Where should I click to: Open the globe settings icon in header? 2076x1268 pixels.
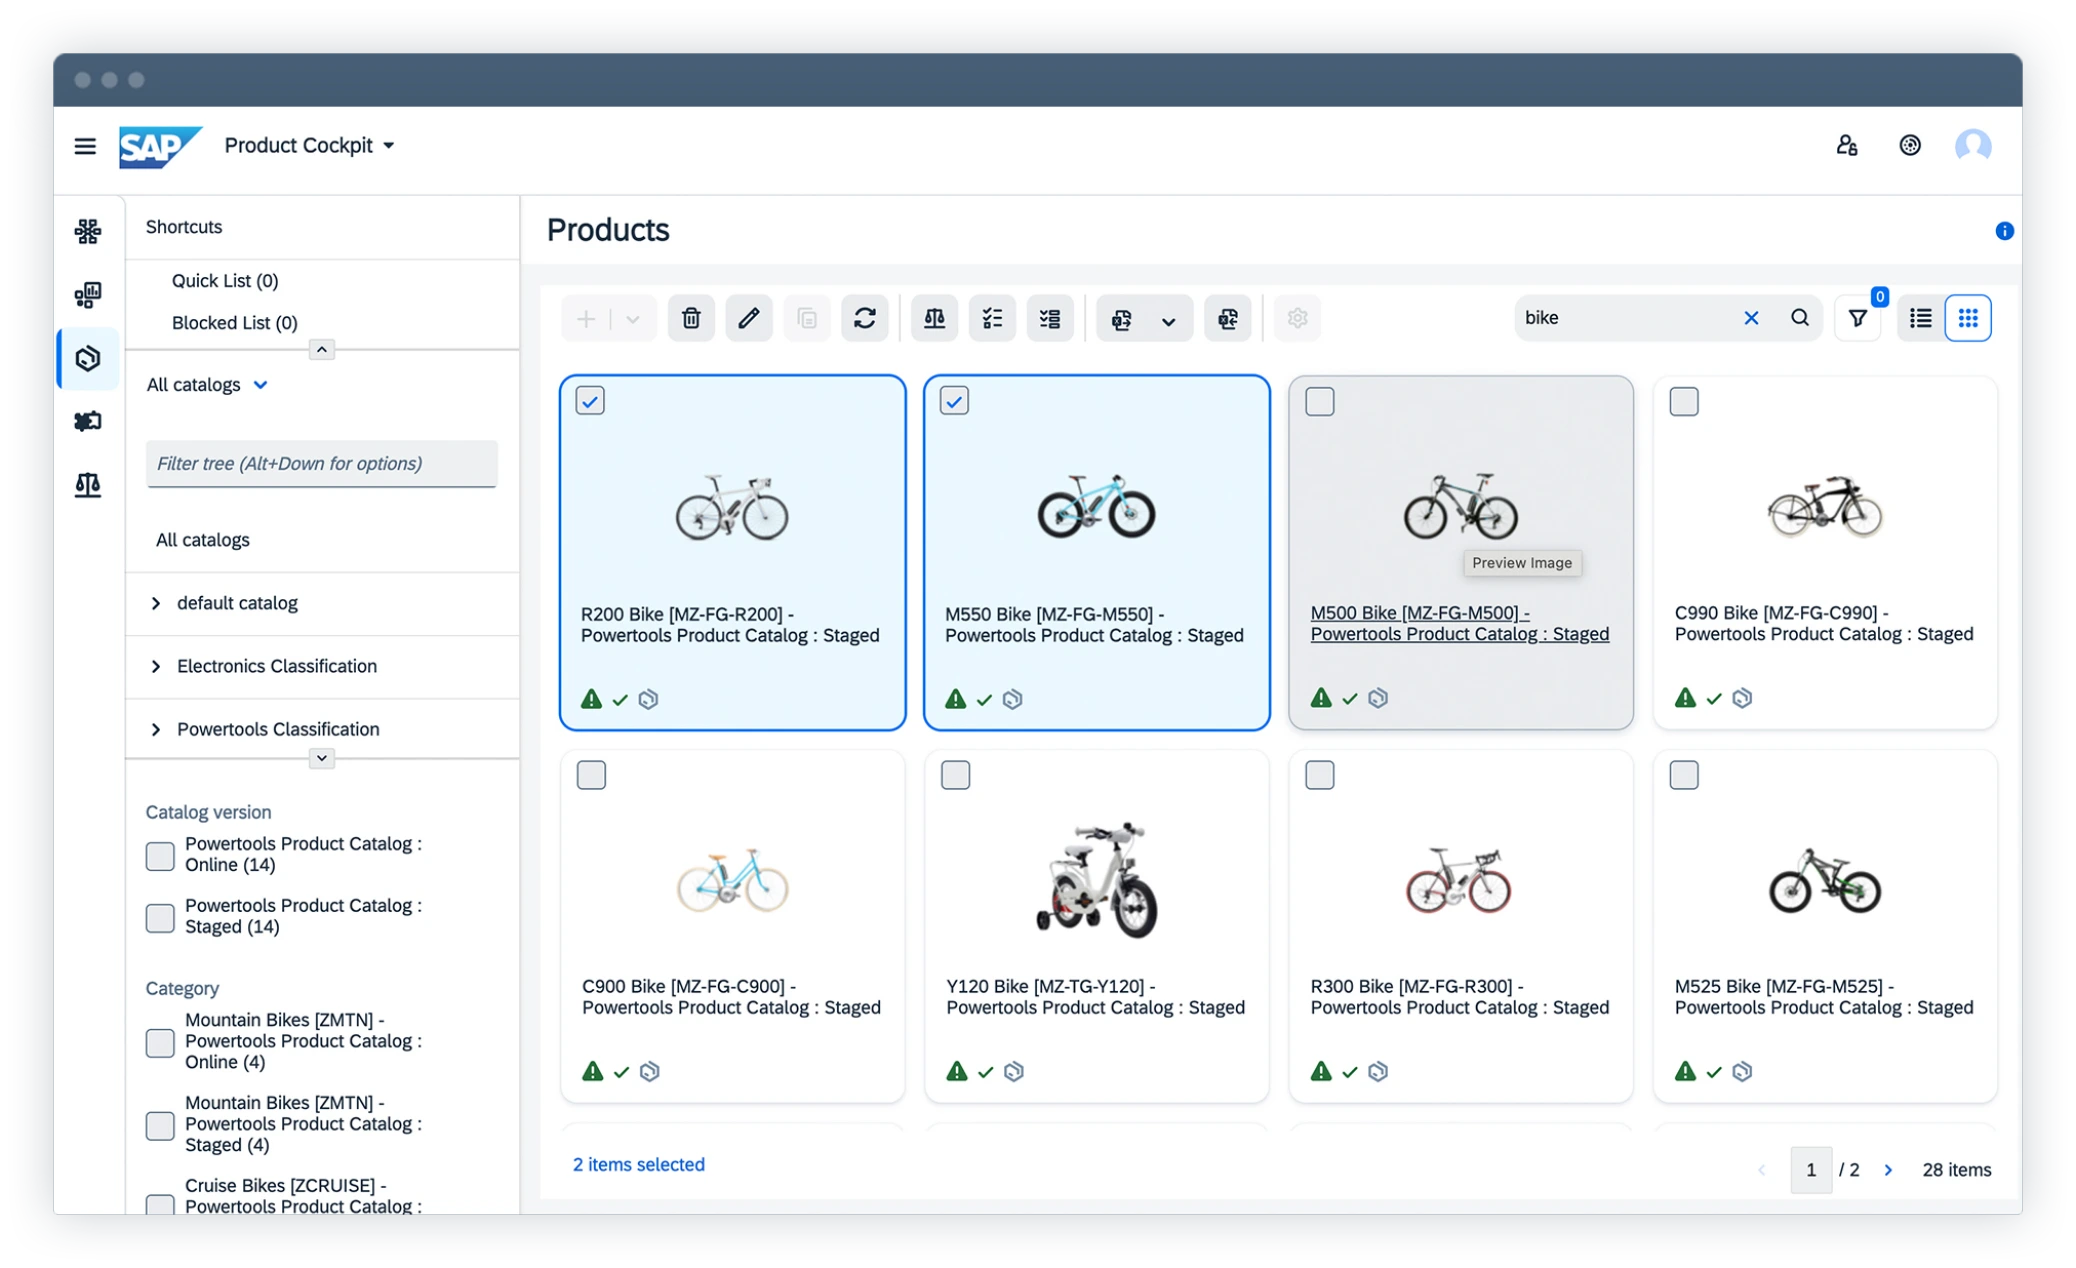[x=1909, y=146]
